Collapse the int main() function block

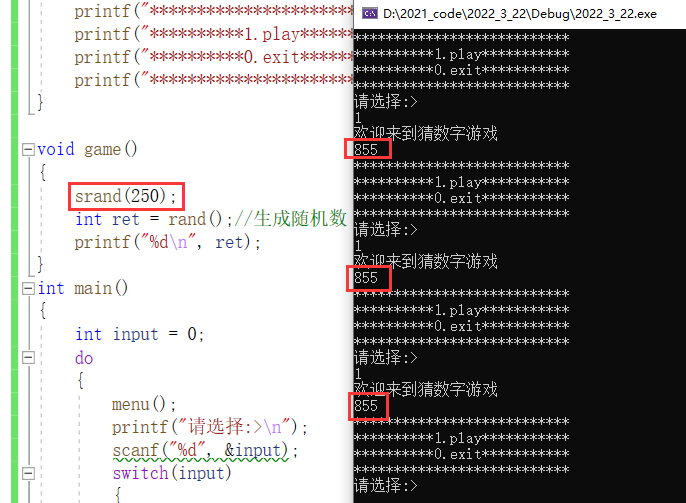[28, 288]
